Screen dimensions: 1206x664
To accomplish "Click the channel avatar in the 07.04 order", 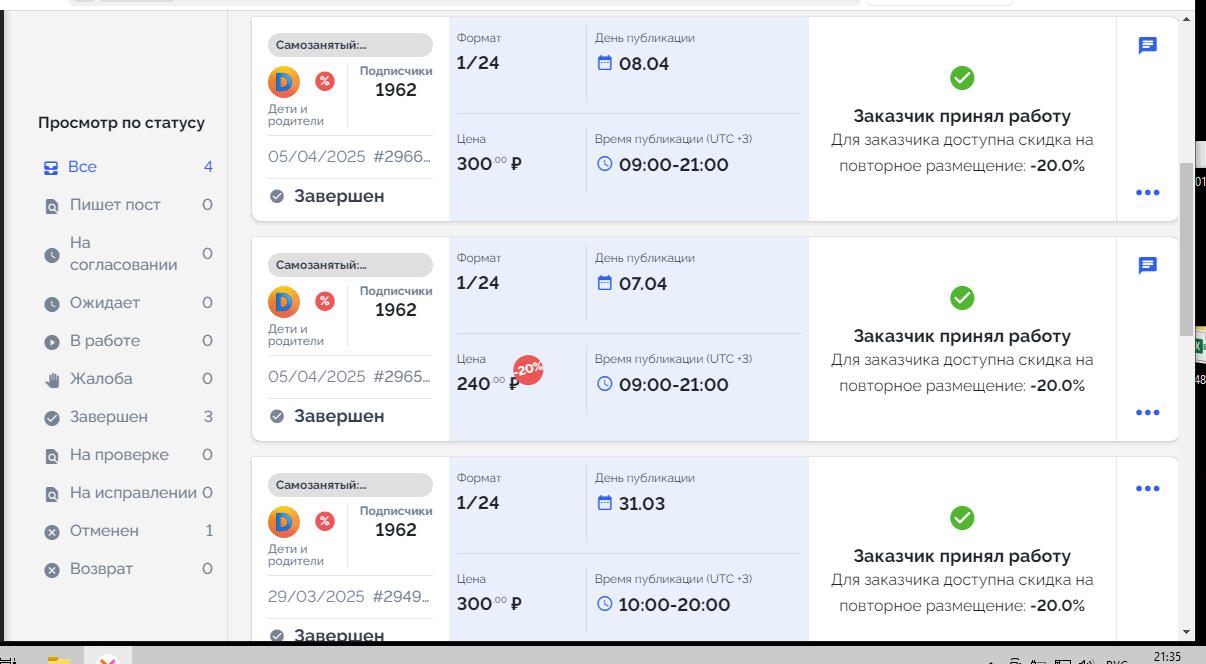I will 284,302.
